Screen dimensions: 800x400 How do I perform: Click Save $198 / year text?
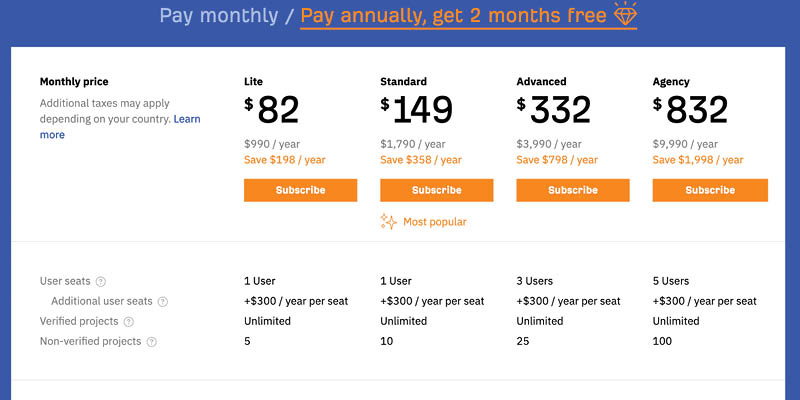pyautogui.click(x=285, y=160)
